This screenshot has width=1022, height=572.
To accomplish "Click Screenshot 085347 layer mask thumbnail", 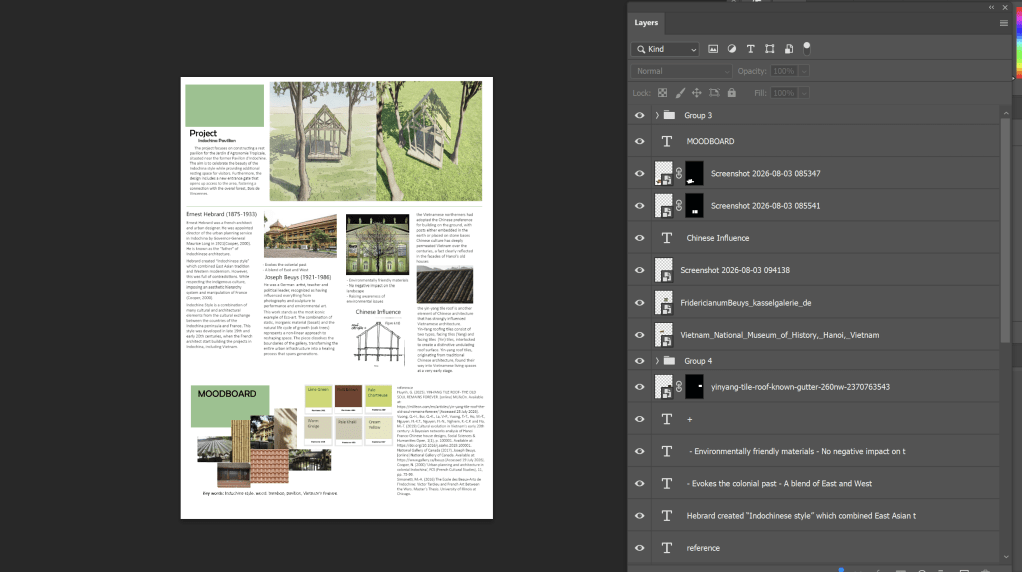I will click(694, 173).
